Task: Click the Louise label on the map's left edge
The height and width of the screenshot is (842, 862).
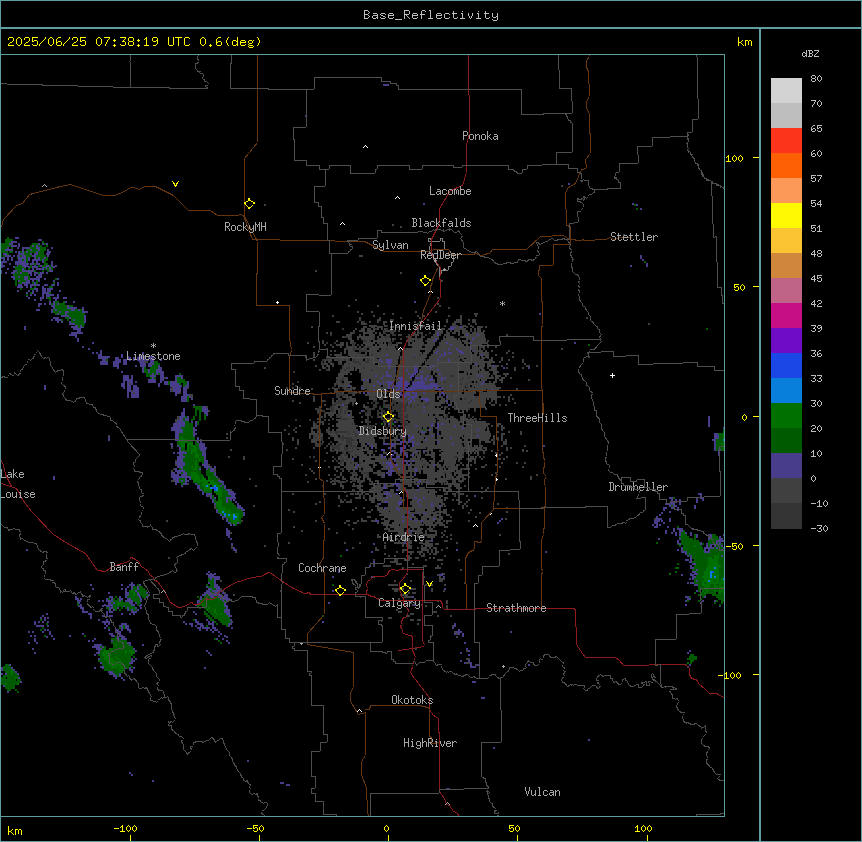Action: tap(18, 494)
